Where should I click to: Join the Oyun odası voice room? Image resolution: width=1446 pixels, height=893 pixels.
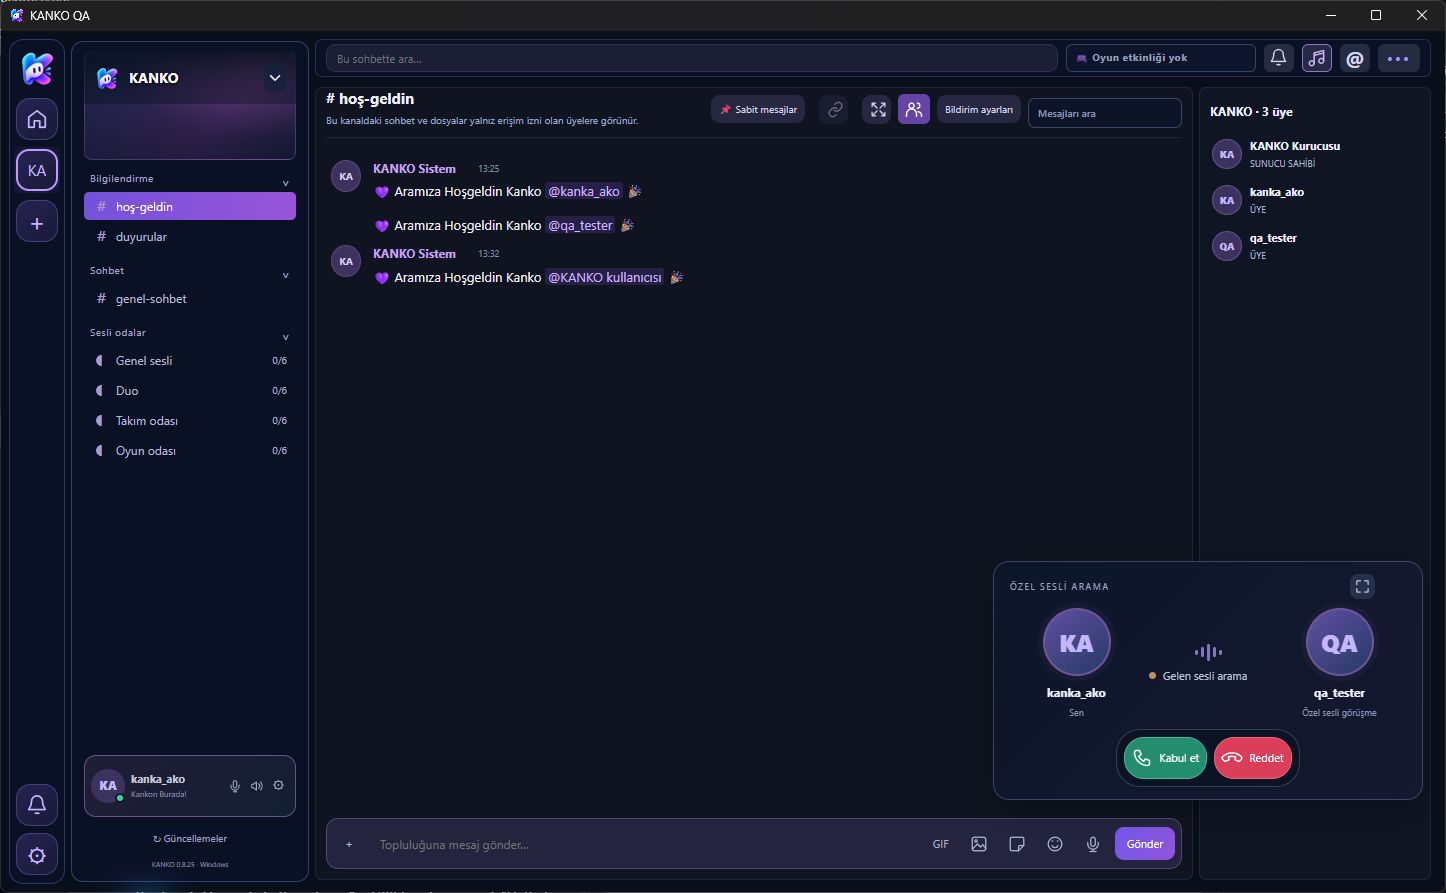pos(190,451)
